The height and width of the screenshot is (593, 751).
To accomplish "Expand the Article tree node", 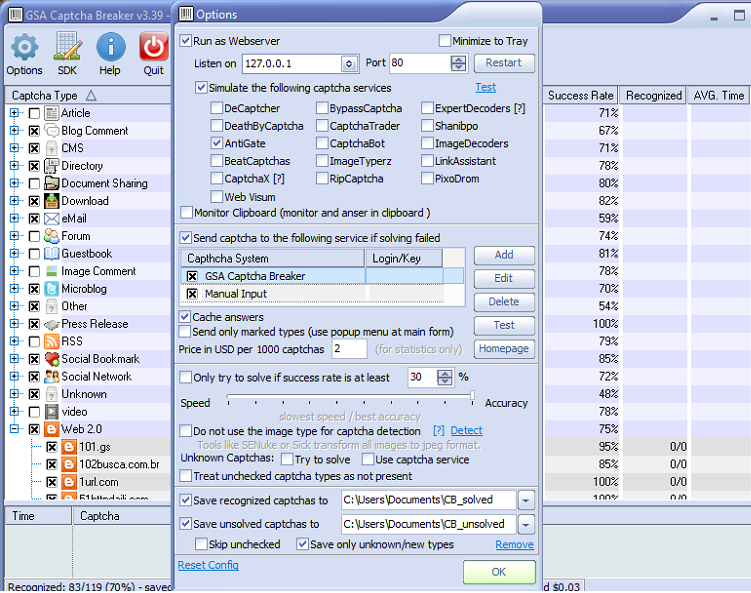I will (x=14, y=113).
